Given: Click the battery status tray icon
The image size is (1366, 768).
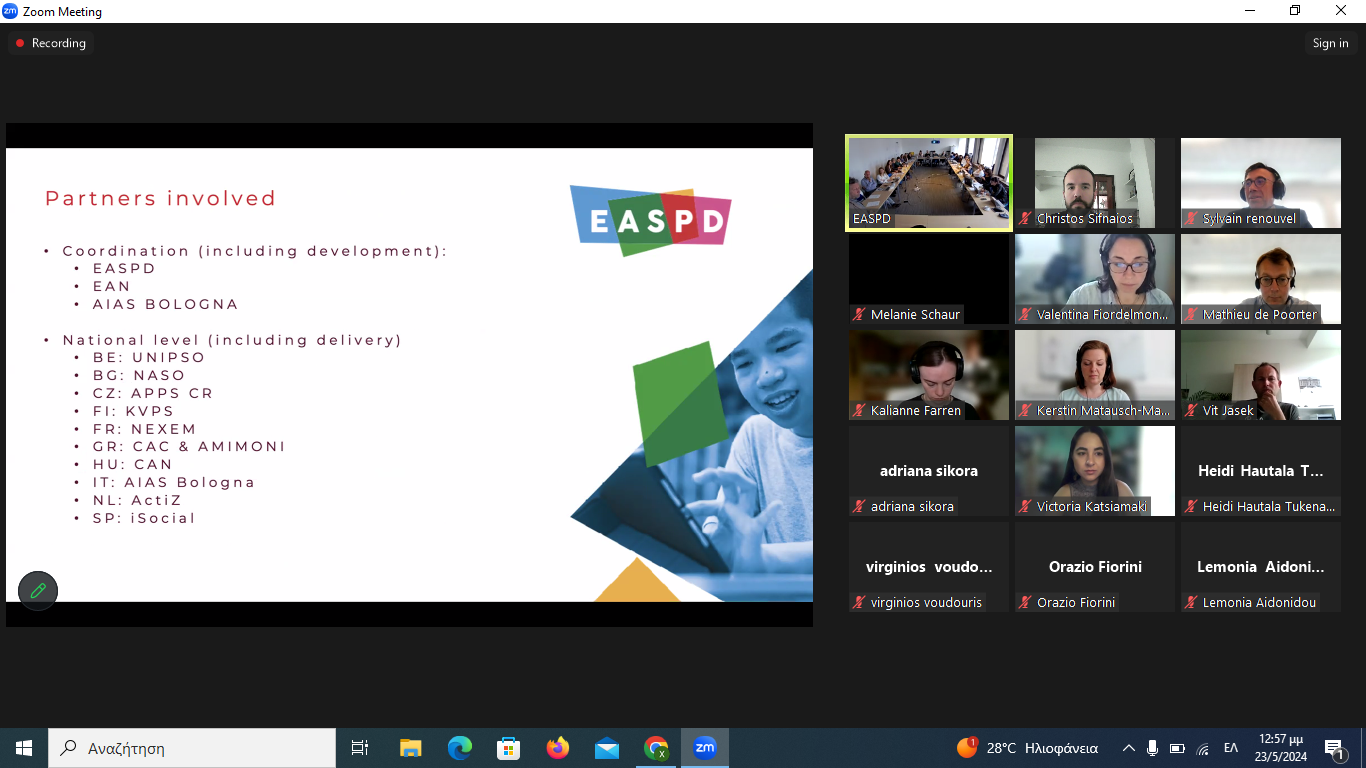Looking at the screenshot, I should [1177, 748].
